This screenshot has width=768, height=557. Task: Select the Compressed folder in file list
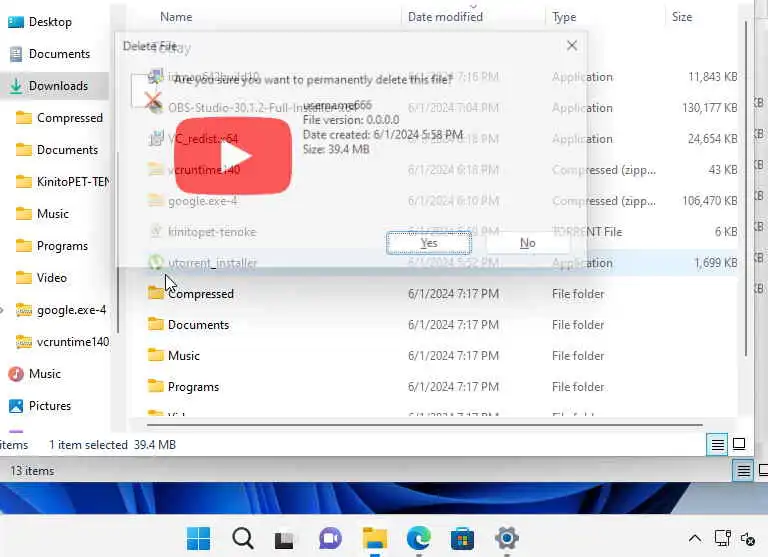tap(201, 294)
